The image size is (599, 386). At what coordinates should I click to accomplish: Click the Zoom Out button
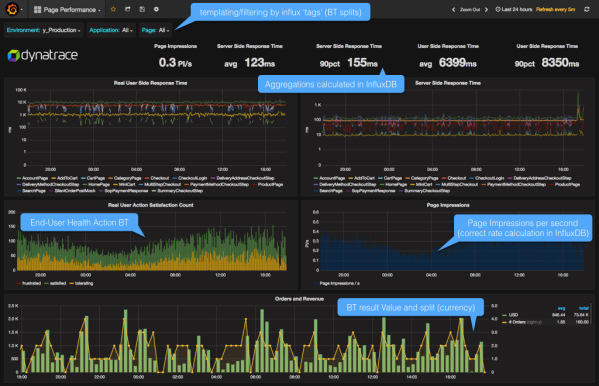click(x=470, y=10)
